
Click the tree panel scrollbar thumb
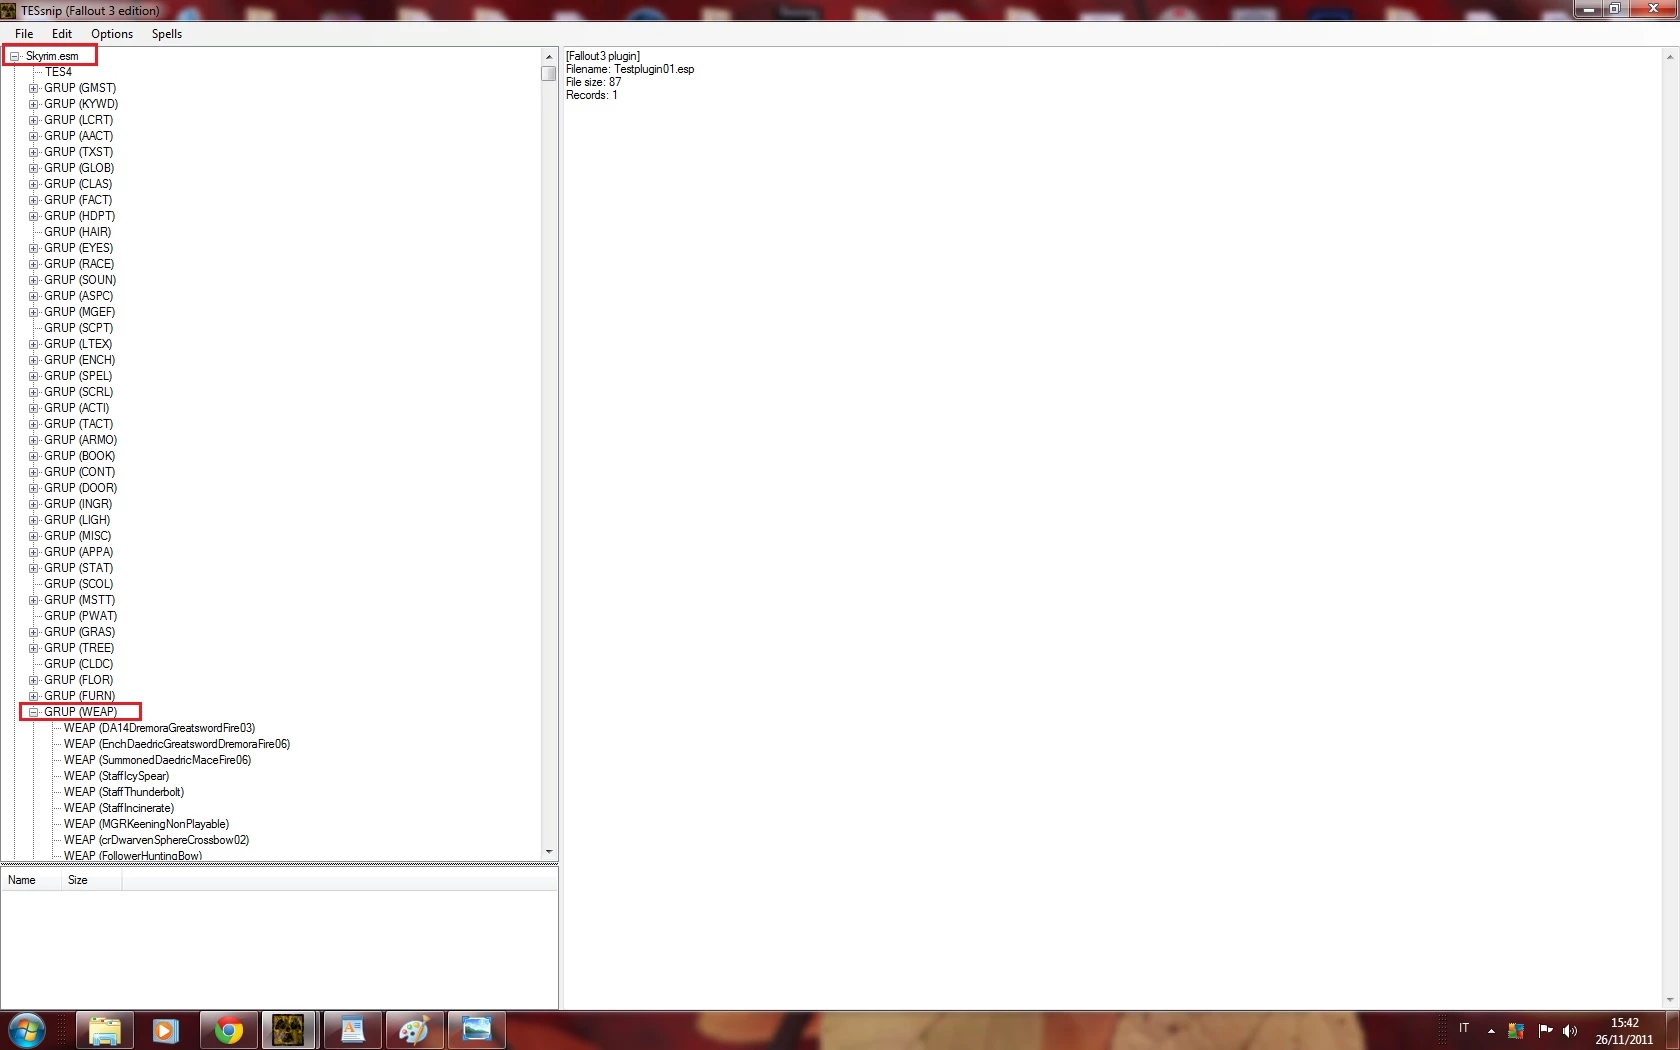(548, 73)
